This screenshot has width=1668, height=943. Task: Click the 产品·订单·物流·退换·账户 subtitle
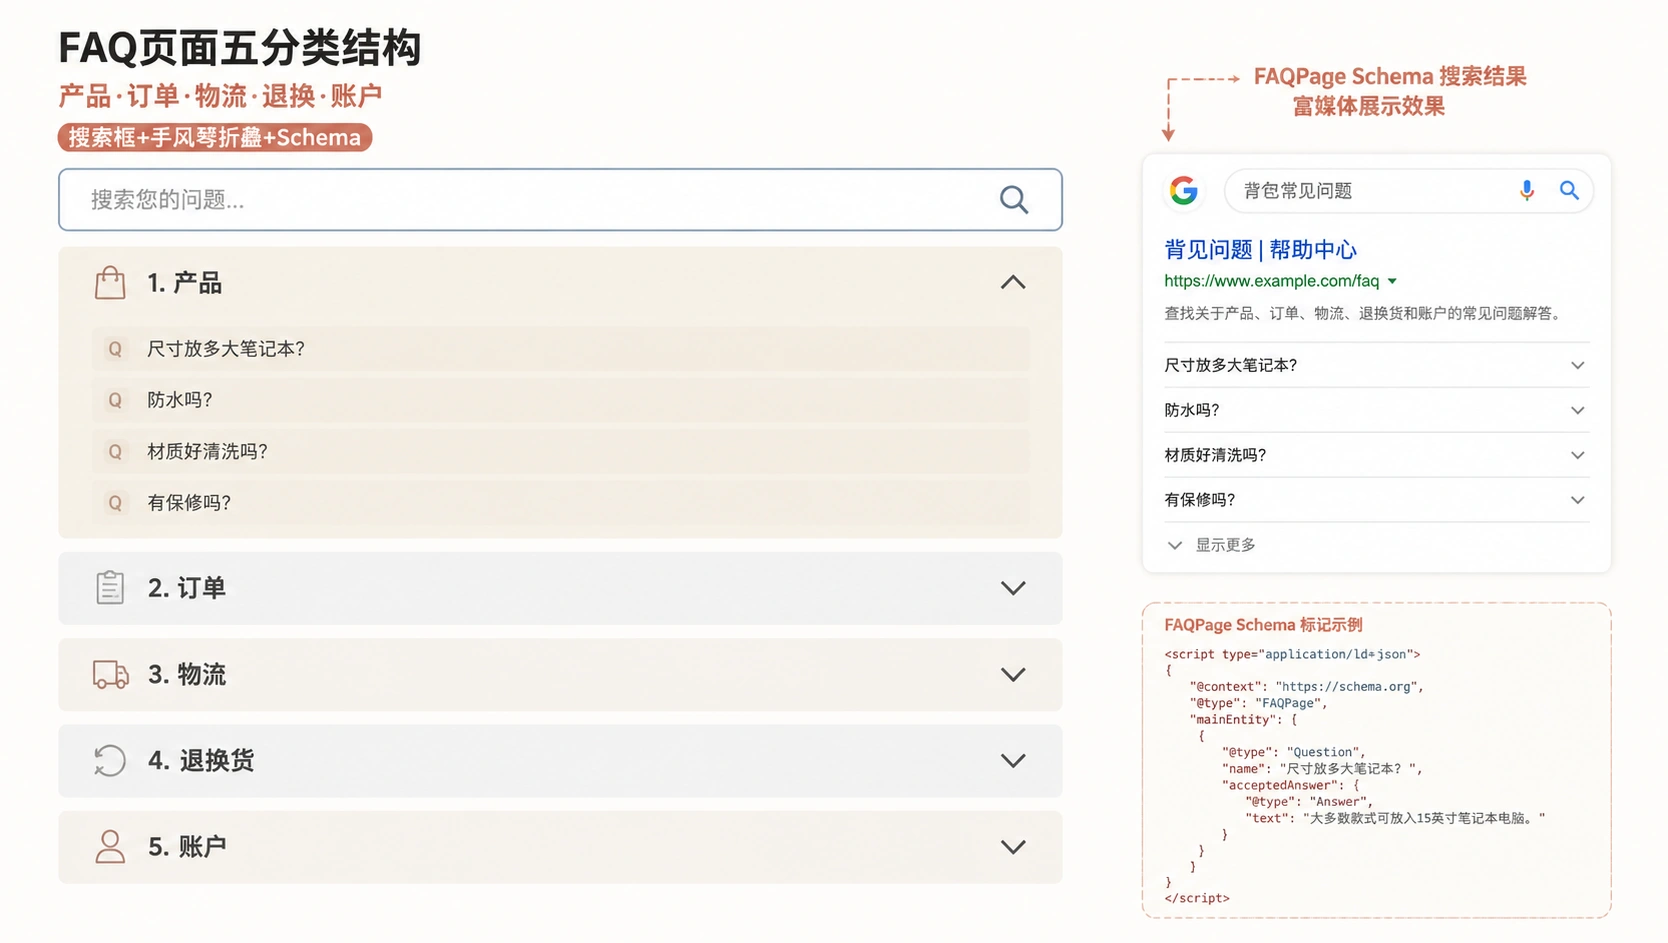pos(220,96)
